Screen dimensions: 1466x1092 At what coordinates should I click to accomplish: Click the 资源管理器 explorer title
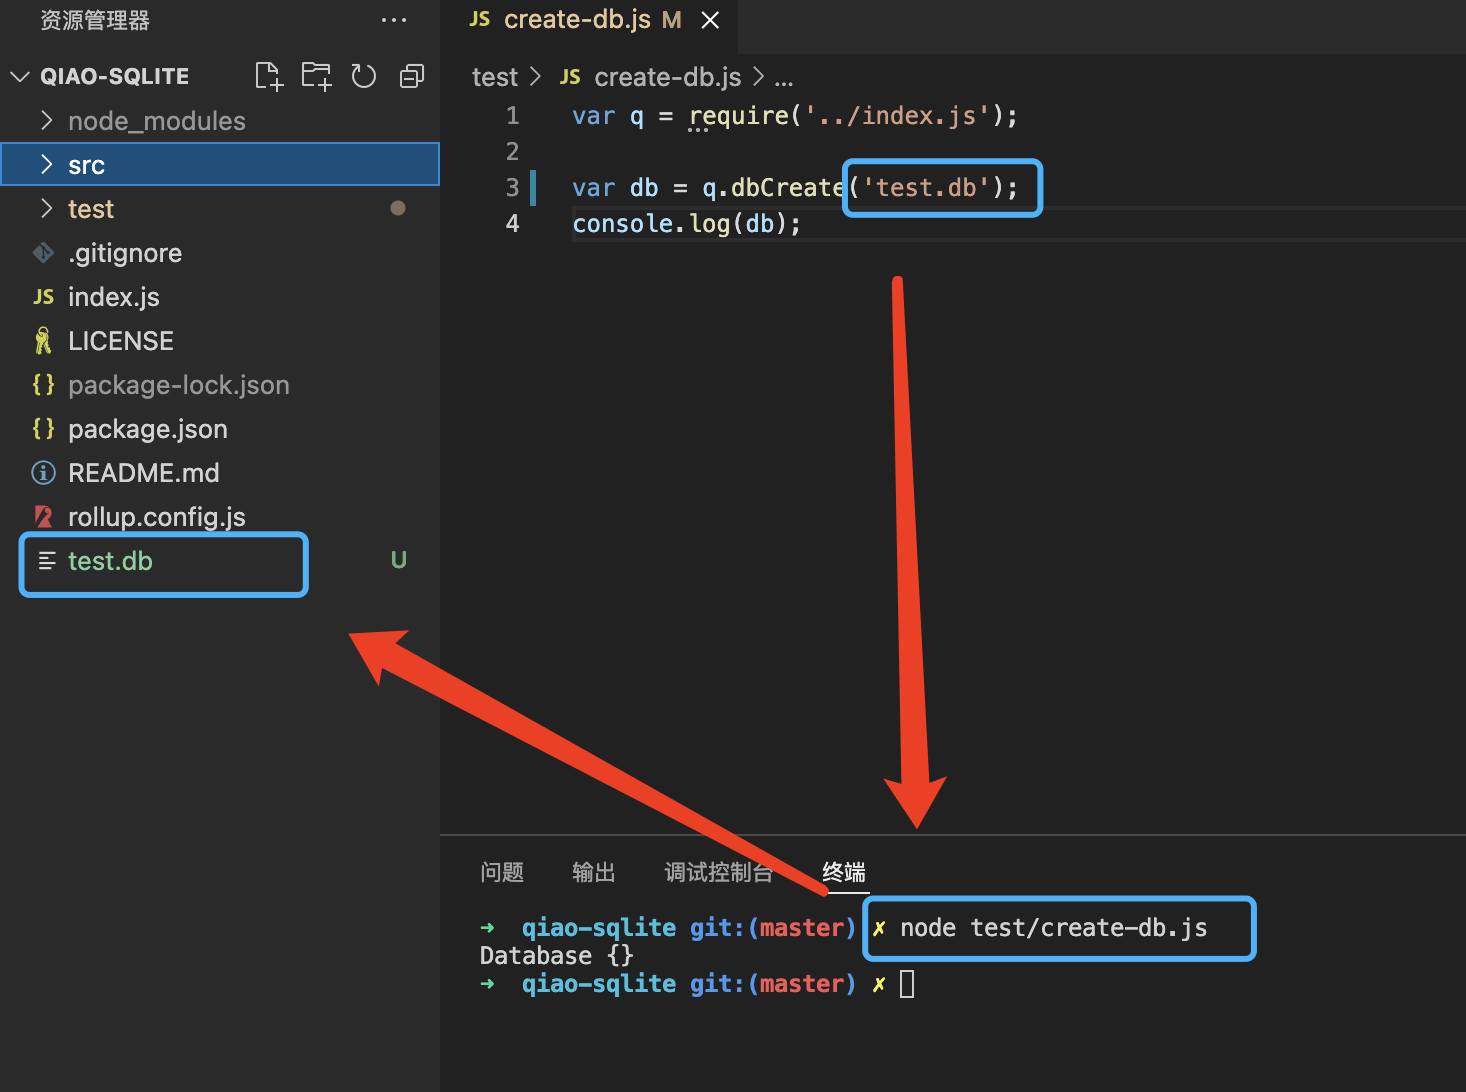[95, 20]
